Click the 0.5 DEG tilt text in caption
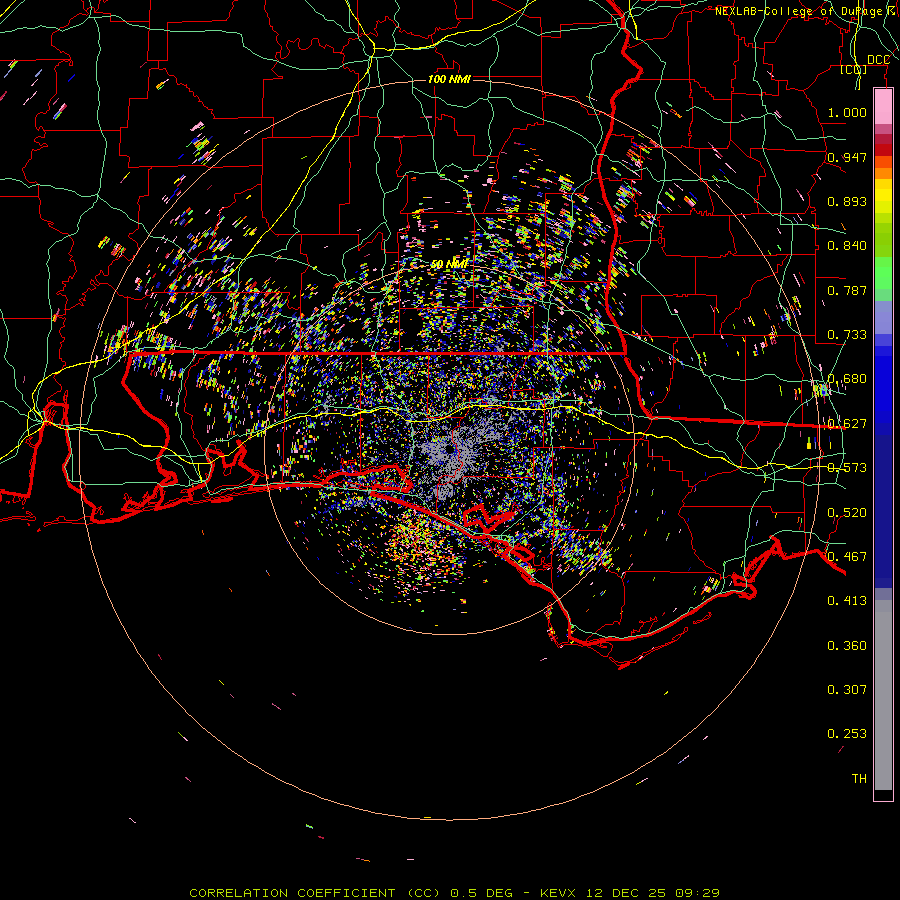The height and width of the screenshot is (900, 900). 484,893
